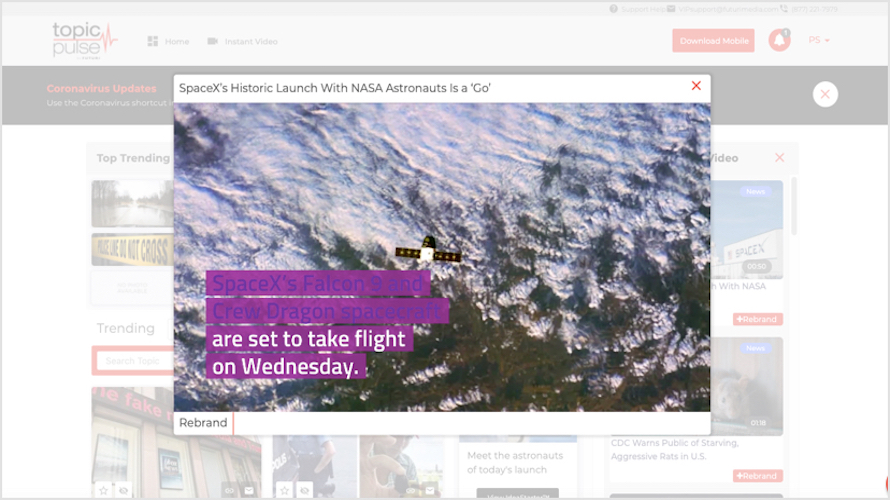Image resolution: width=890 pixels, height=500 pixels.
Task: Click the phone icon in top bar
Action: [784, 9]
